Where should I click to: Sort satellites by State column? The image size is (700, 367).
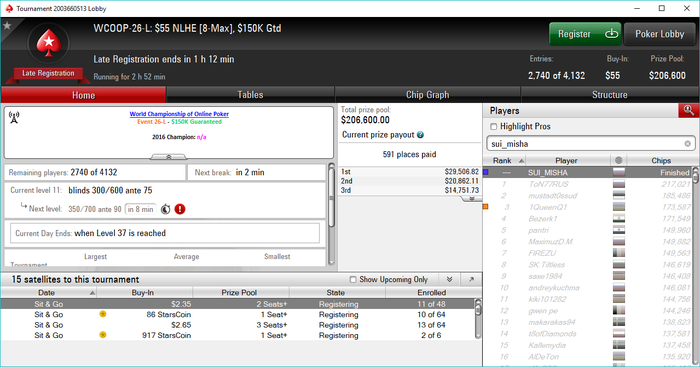tap(337, 292)
